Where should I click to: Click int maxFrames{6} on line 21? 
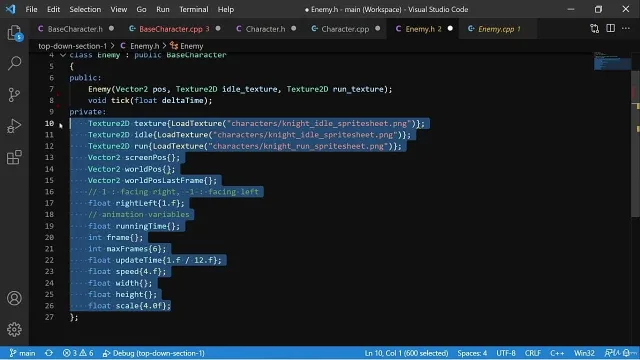127,249
